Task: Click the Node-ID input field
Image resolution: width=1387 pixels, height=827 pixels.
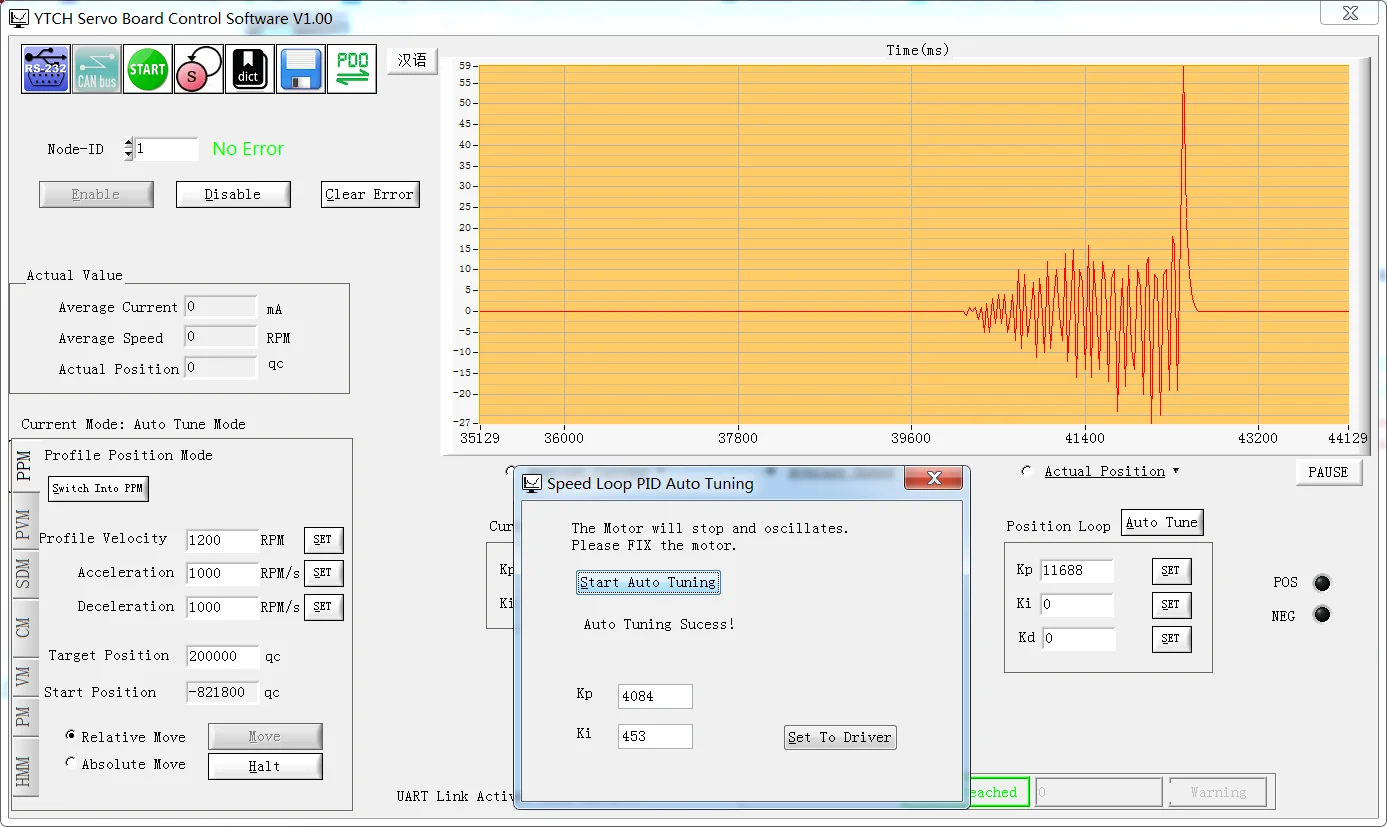Action: coord(166,149)
